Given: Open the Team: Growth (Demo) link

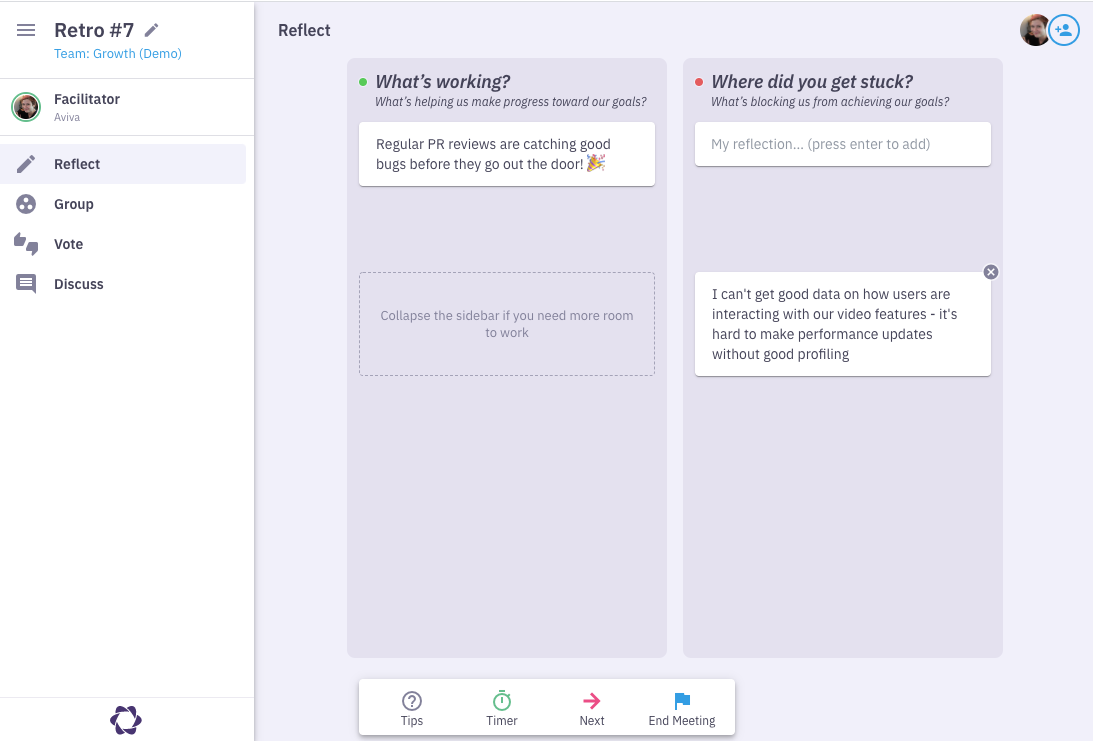Looking at the screenshot, I should pos(118,54).
